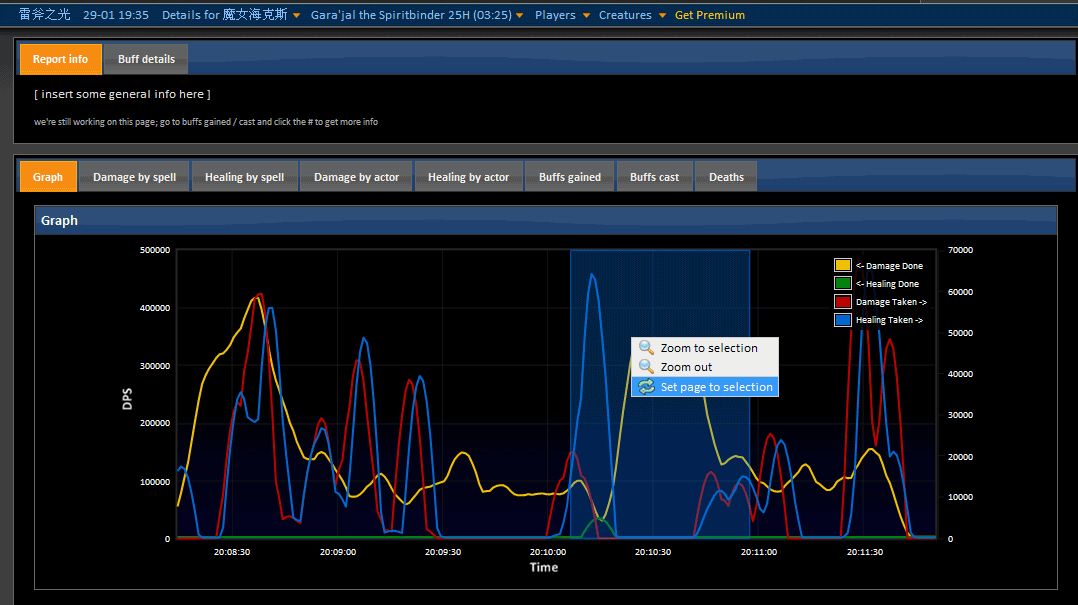Toggle the green Healing Done legend swatch

point(843,283)
